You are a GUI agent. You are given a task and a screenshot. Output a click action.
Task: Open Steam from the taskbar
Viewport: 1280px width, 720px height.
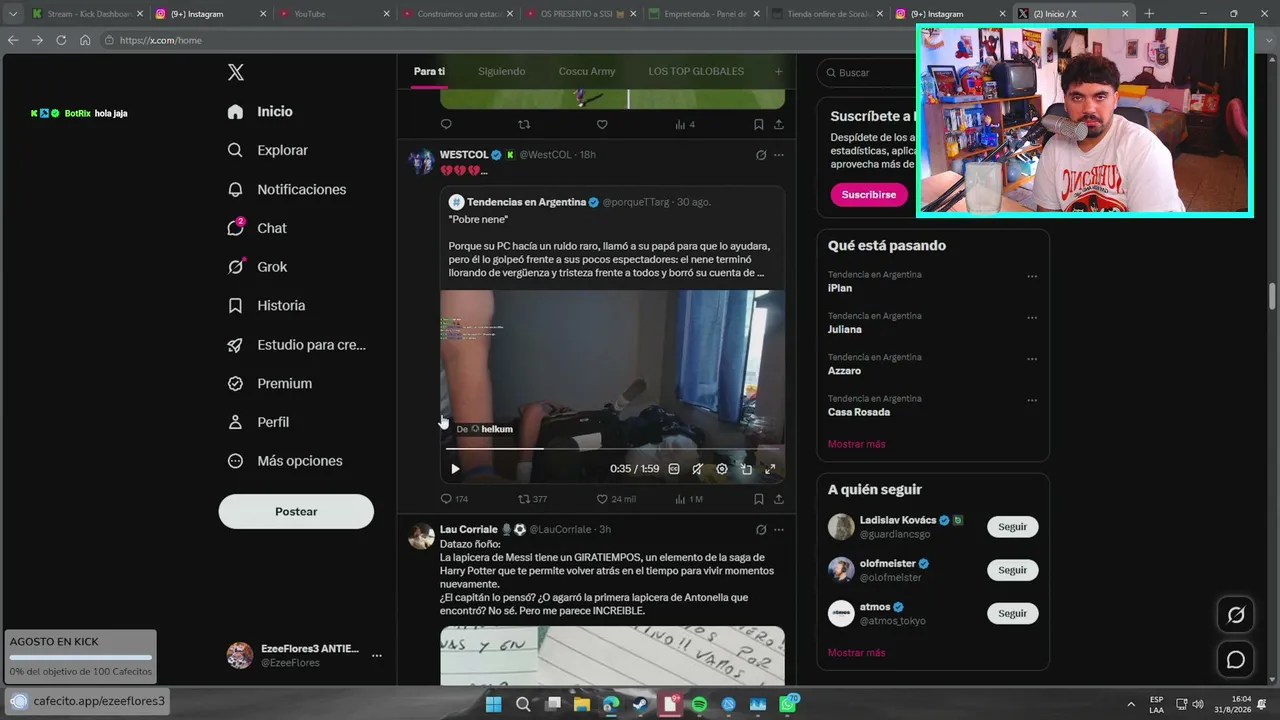coord(640,705)
